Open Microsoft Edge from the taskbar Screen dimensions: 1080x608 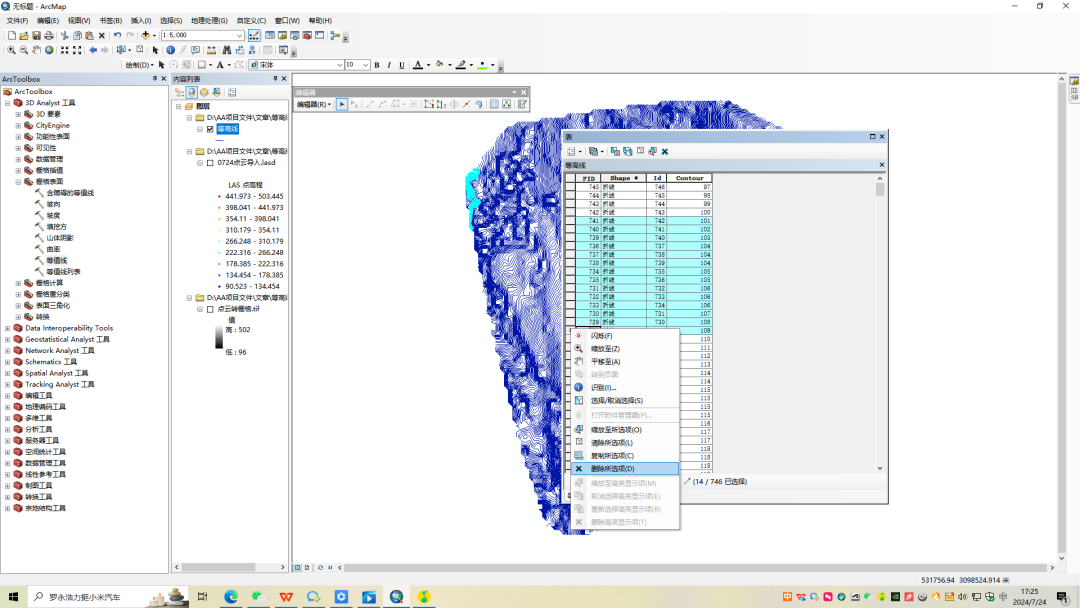pyautogui.click(x=231, y=596)
